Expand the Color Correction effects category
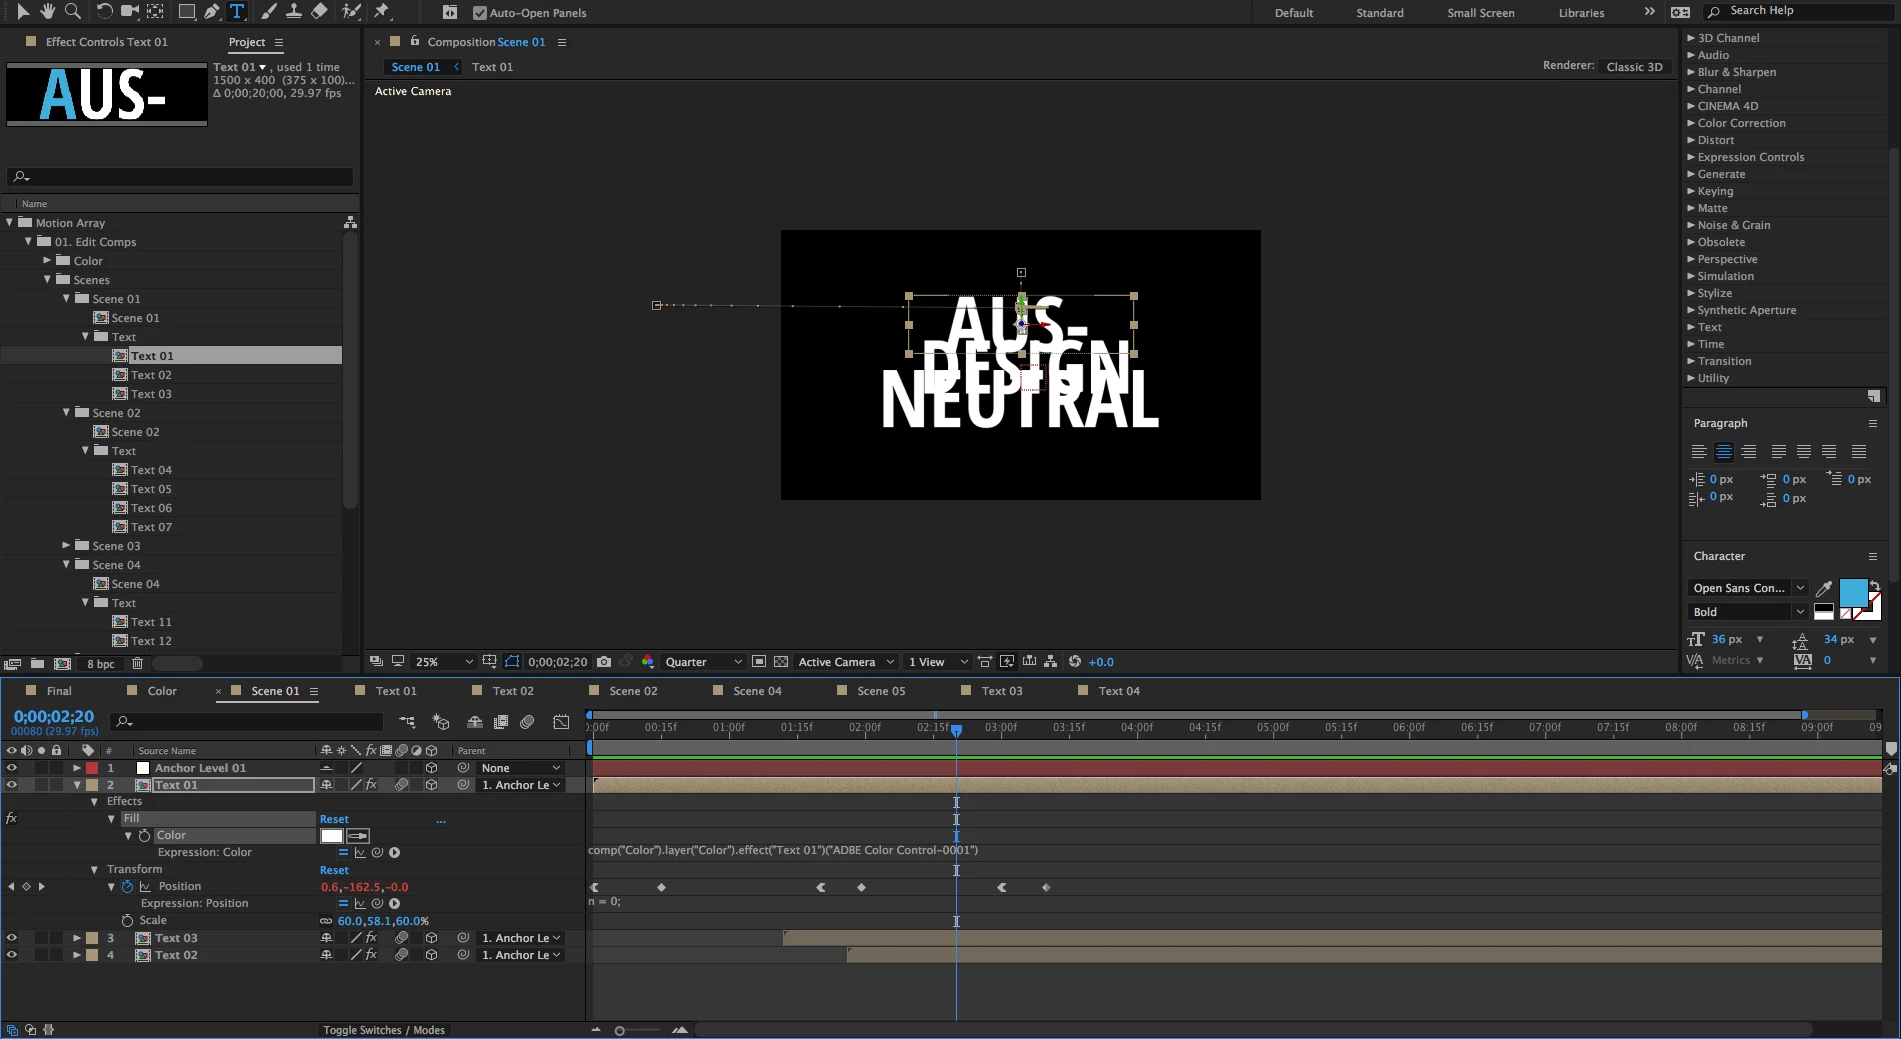1901x1039 pixels. (x=1691, y=123)
